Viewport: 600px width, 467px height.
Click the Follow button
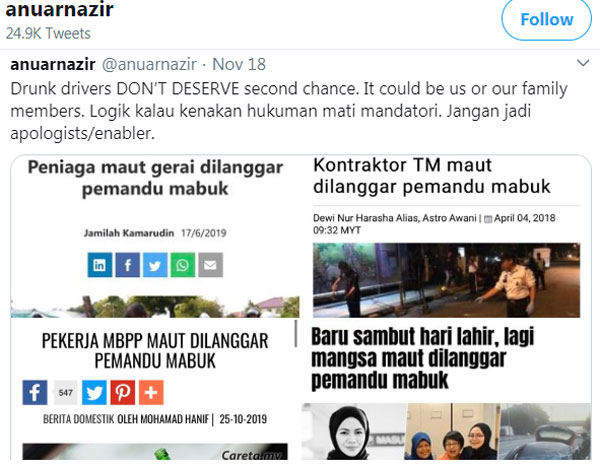(546, 19)
